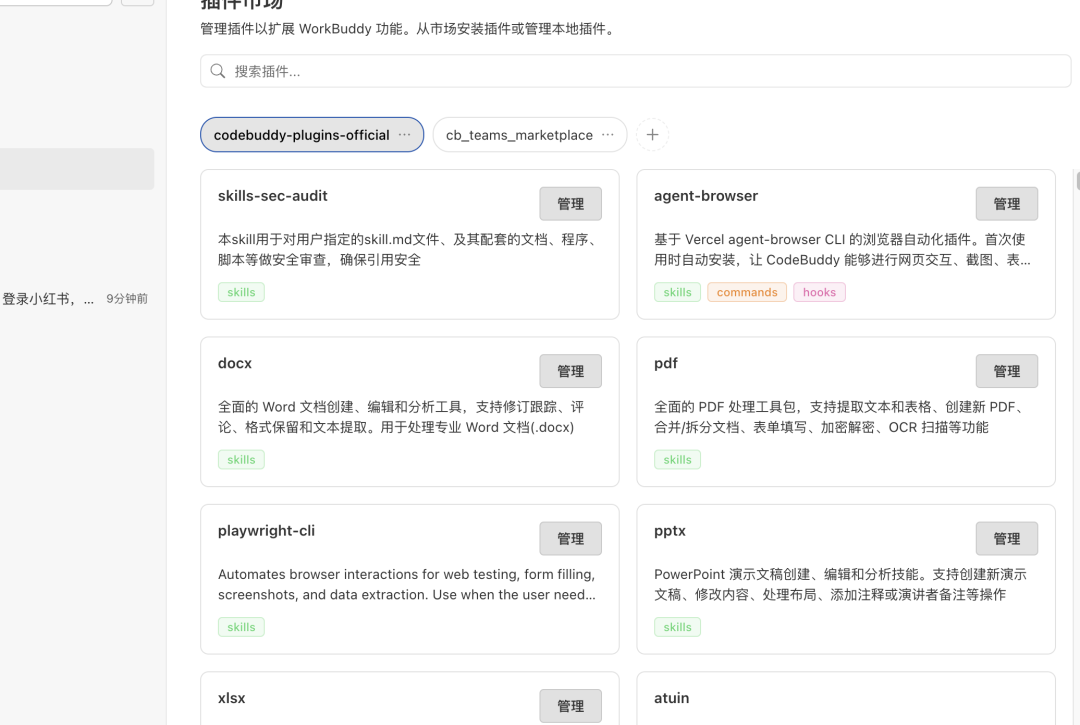Image resolution: width=1080 pixels, height=725 pixels.
Task: Manage the pdf plugin
Action: point(1006,371)
